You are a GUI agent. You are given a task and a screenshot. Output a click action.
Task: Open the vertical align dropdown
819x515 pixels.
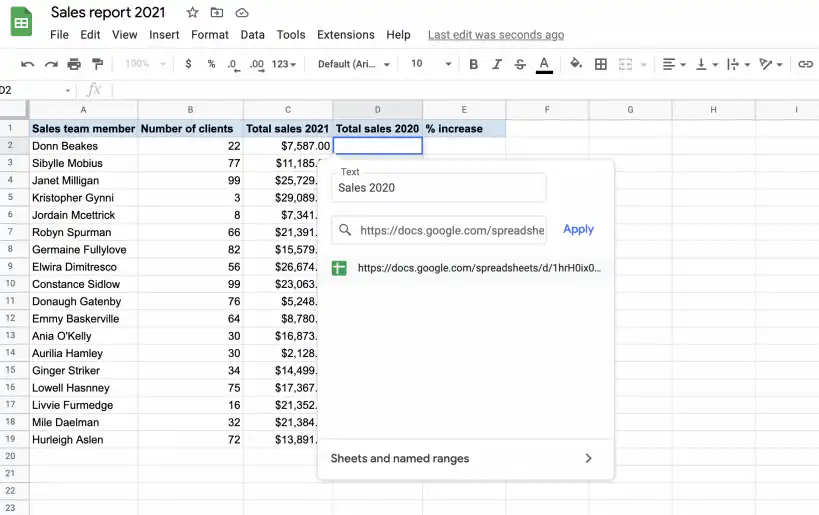point(707,64)
